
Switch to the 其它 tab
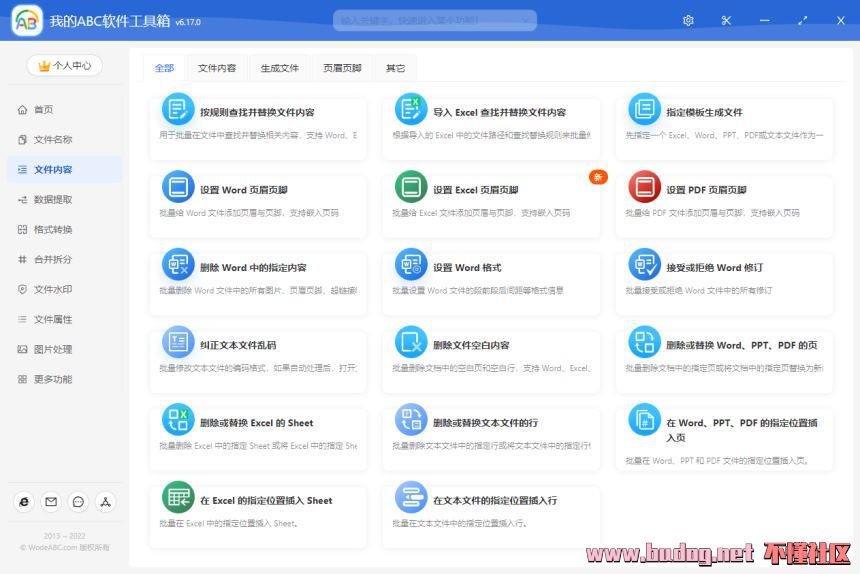click(x=395, y=68)
